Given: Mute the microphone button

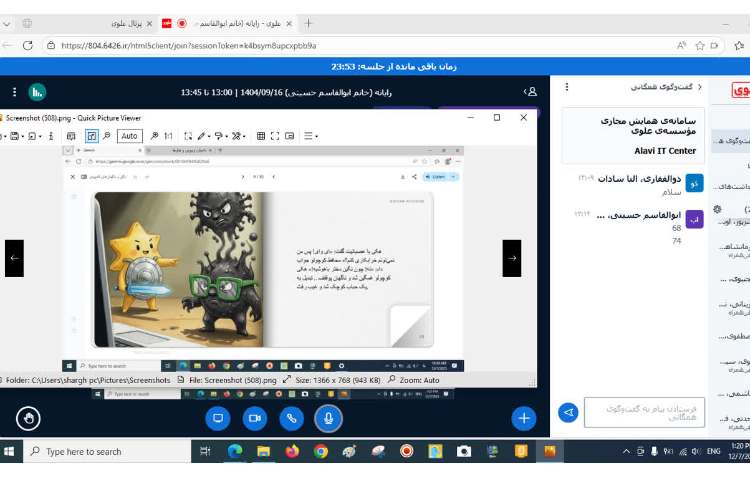Looking at the screenshot, I should [328, 418].
